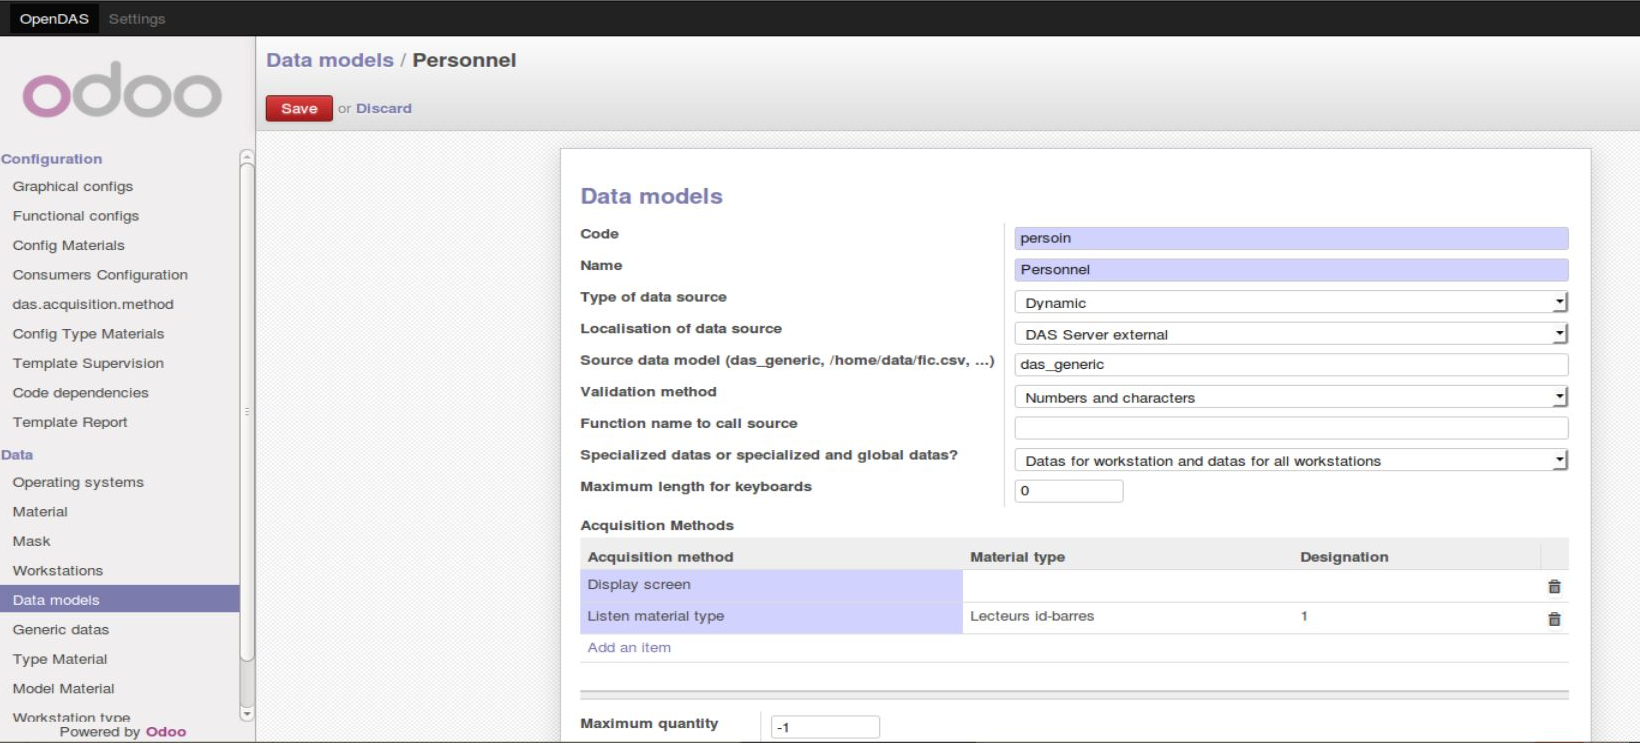Click the Configuration section header
1640x743 pixels.
pyautogui.click(x=51, y=158)
